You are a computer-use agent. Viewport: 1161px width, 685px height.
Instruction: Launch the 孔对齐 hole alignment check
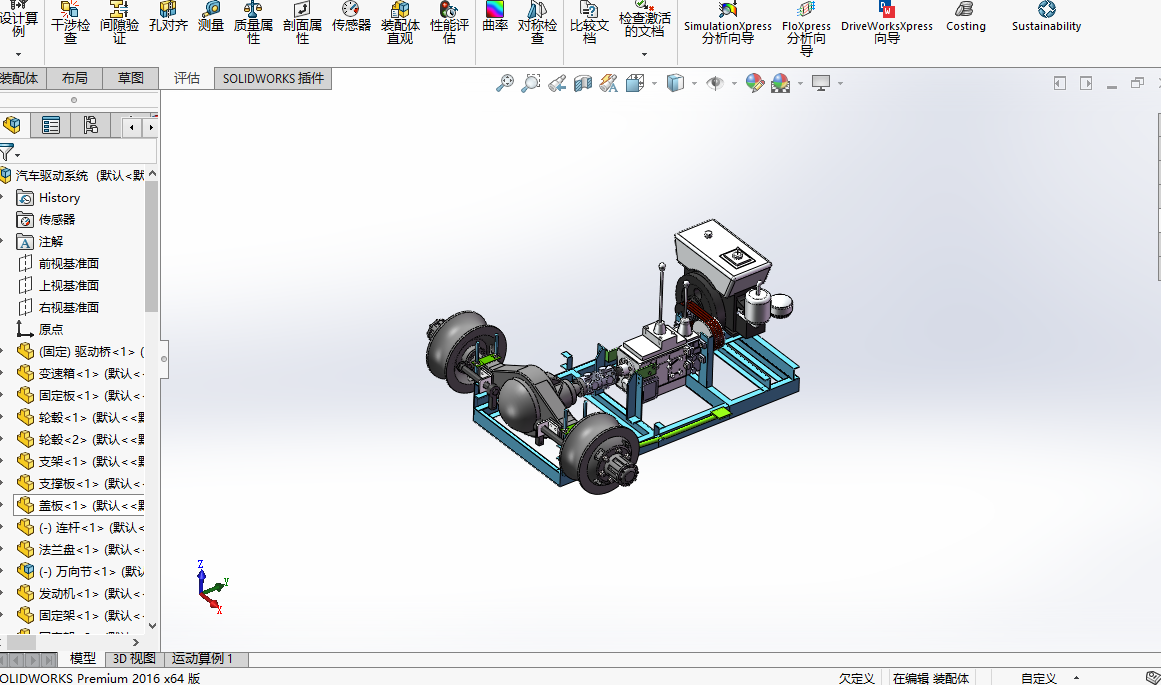168,18
